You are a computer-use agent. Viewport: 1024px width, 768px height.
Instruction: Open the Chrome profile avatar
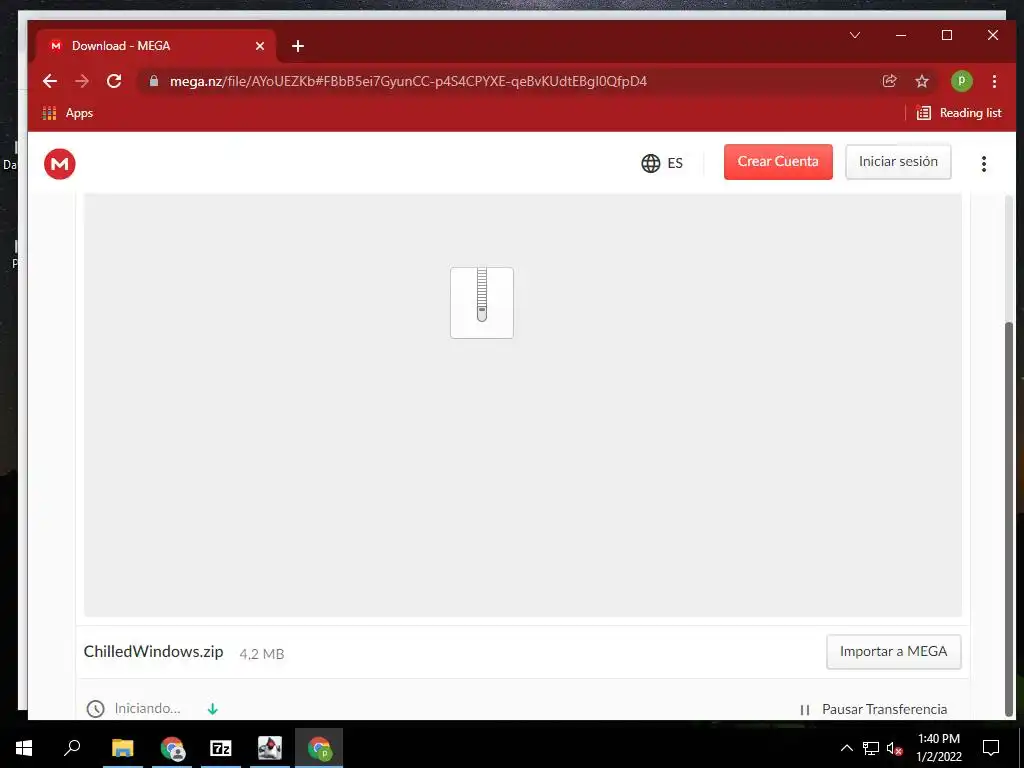[961, 81]
